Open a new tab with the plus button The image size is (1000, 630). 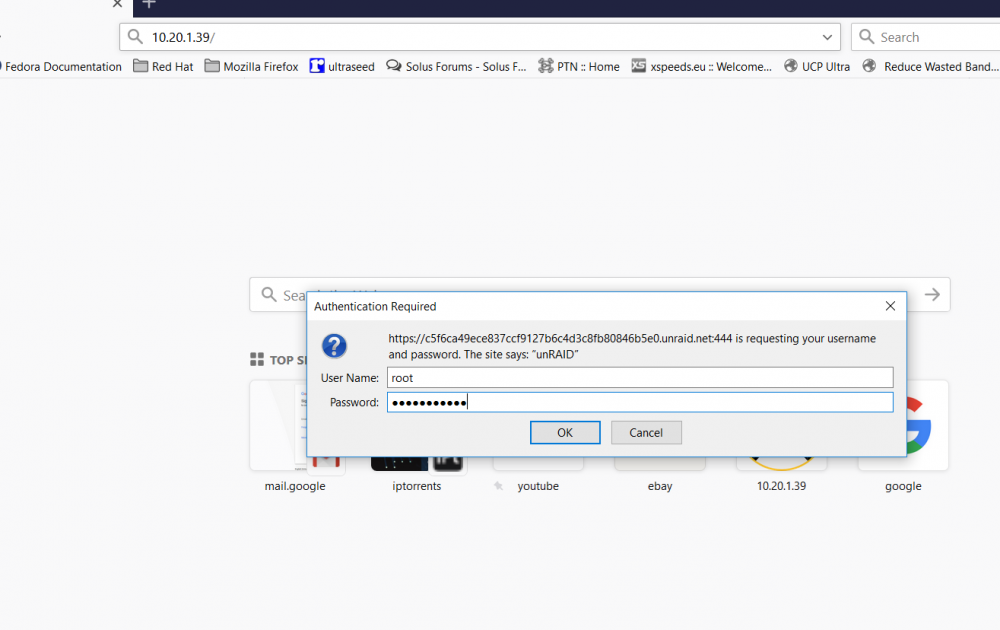[x=149, y=4]
